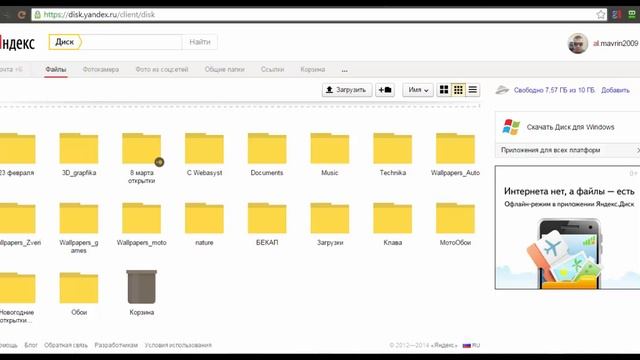Switch to large tiles view
The image size is (640, 360).
tap(444, 90)
